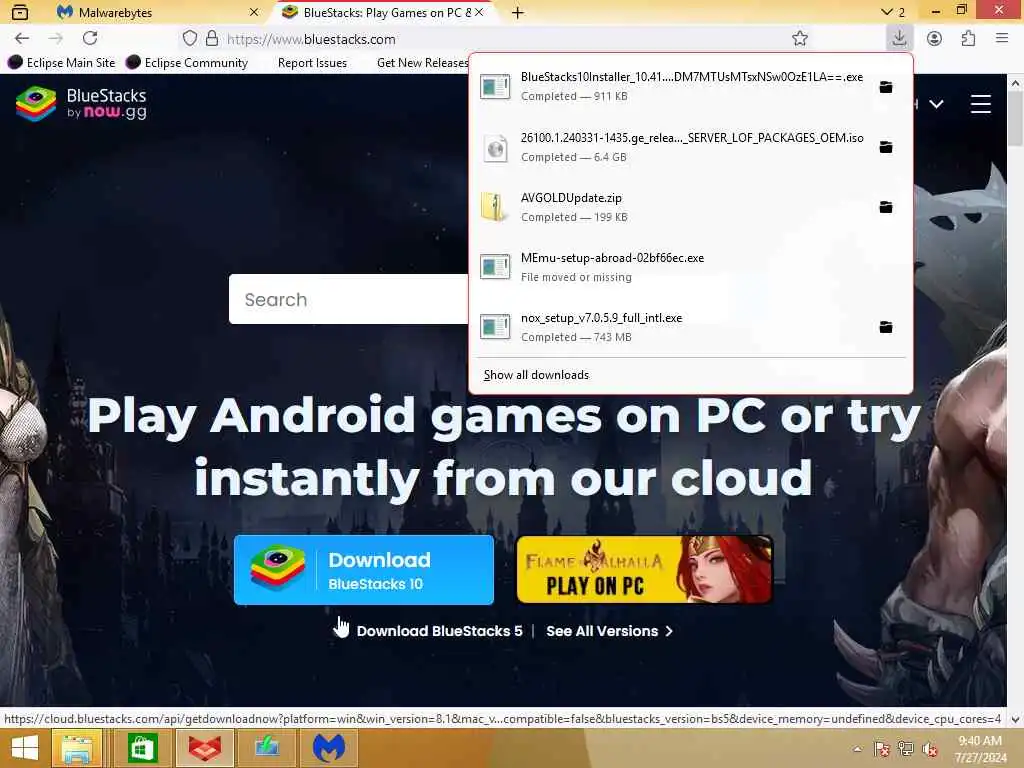
Task: Open the BlueStacks10Installer download entry
Action: click(691, 86)
